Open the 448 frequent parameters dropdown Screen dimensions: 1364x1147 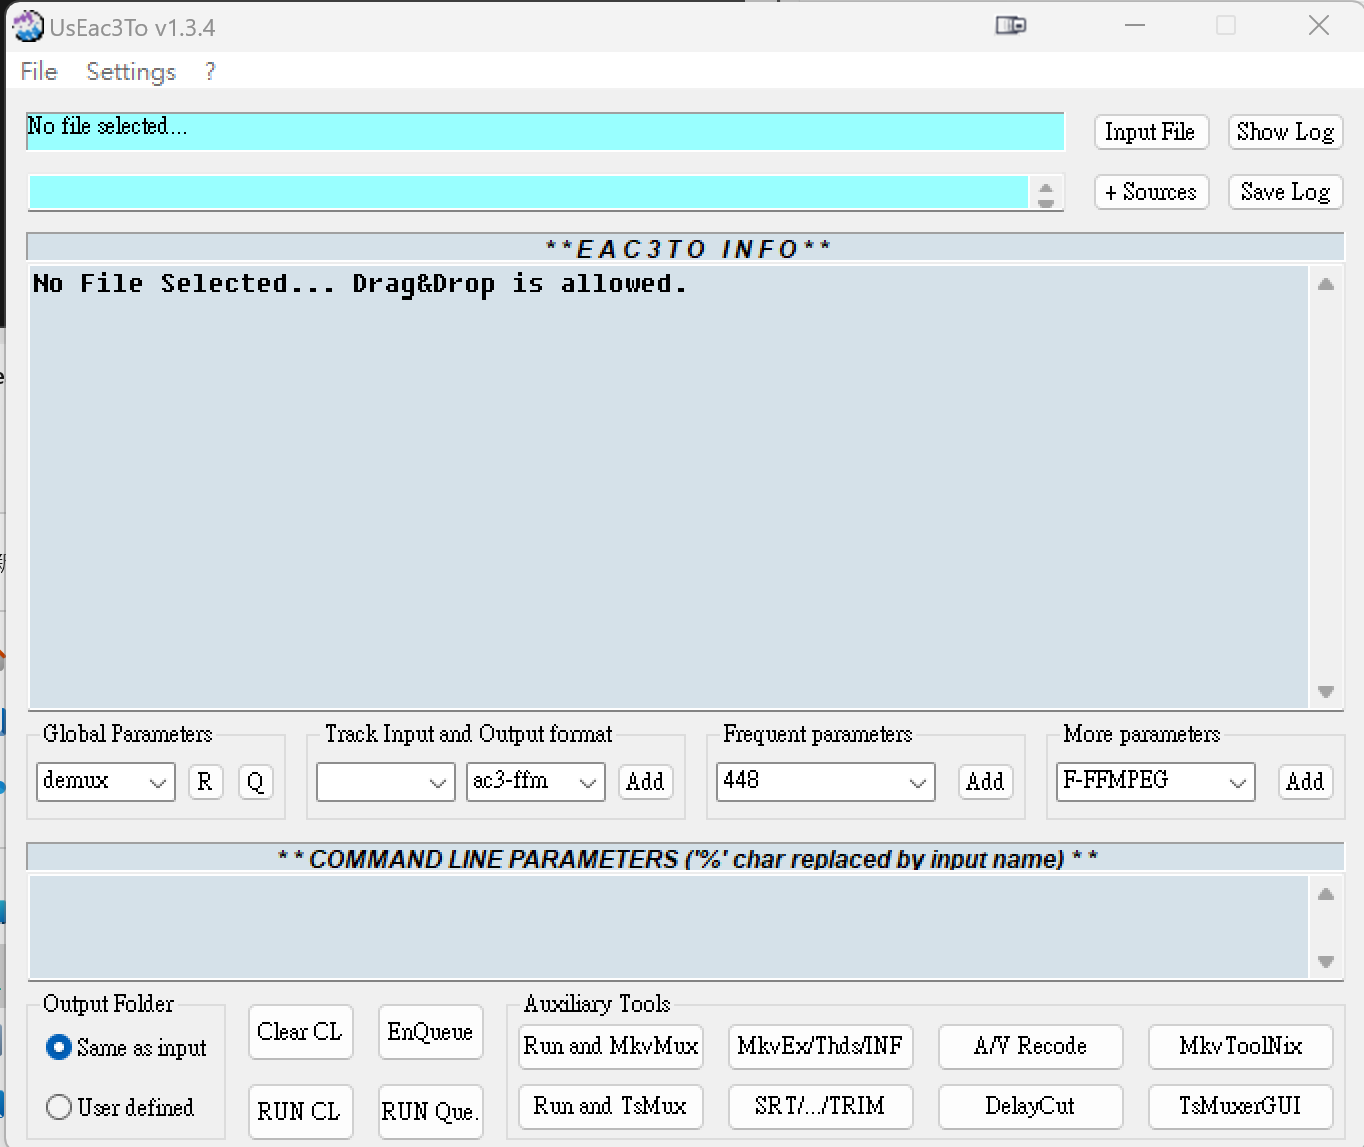(x=917, y=782)
